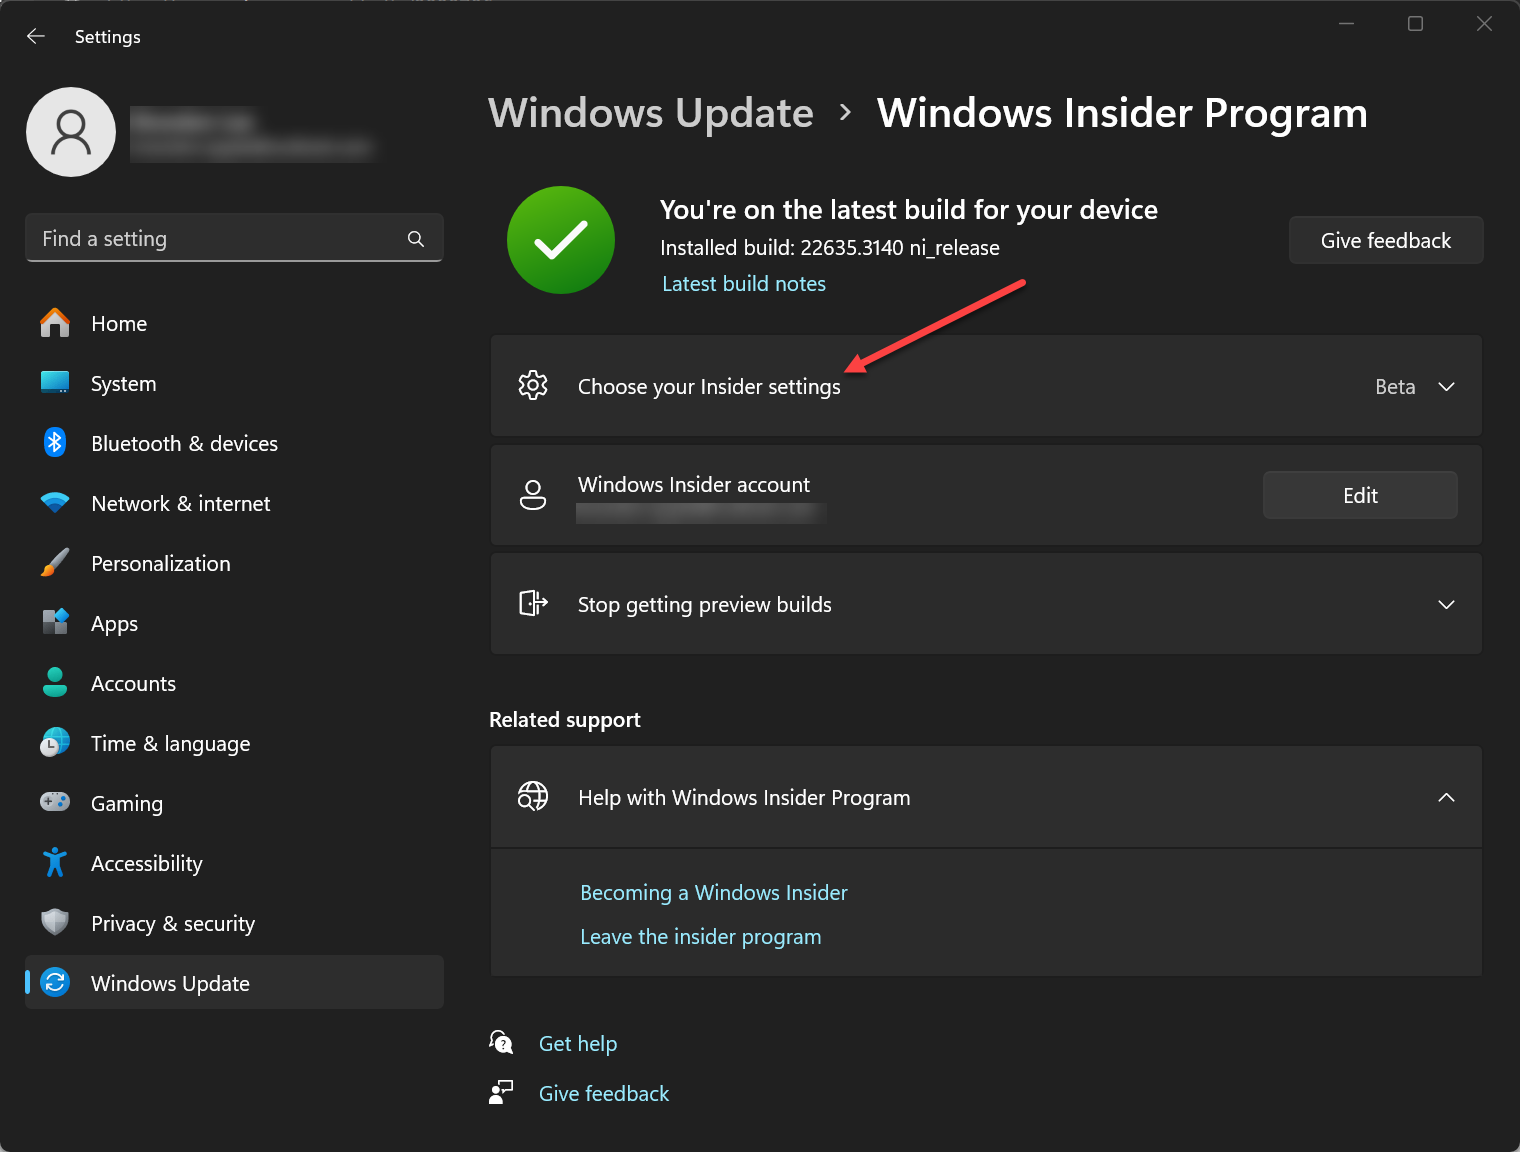This screenshot has height=1152, width=1520.
Task: Open the user profile avatar
Action: pyautogui.click(x=71, y=132)
